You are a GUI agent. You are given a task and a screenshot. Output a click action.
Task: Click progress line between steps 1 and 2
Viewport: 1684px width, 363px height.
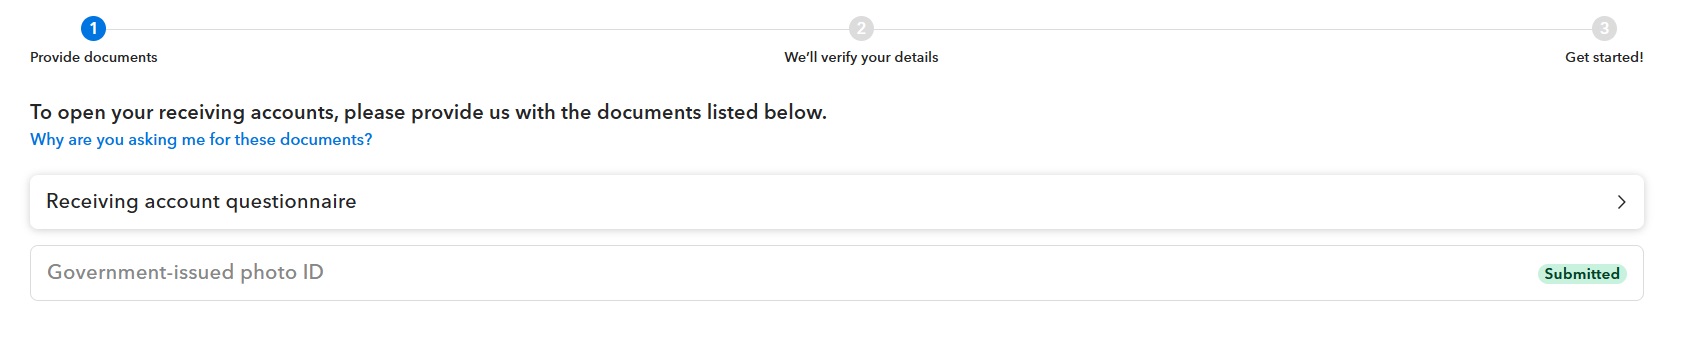477,29
